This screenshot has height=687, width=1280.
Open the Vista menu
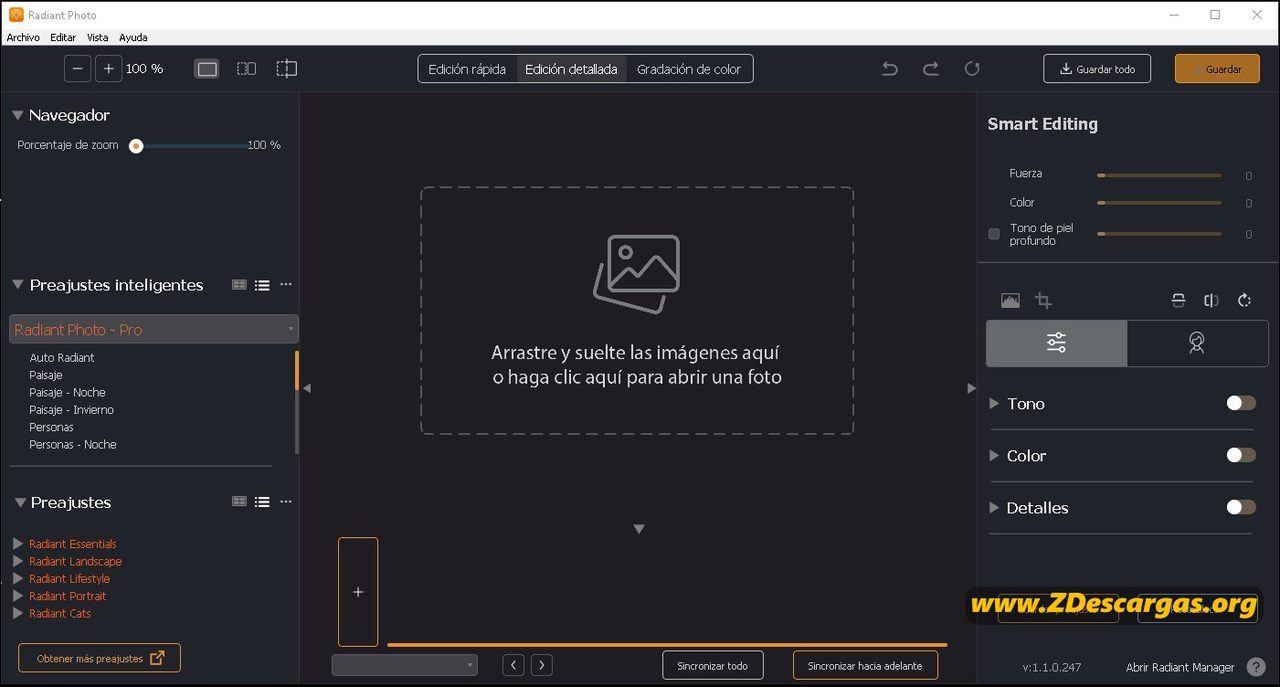pyautogui.click(x=97, y=37)
